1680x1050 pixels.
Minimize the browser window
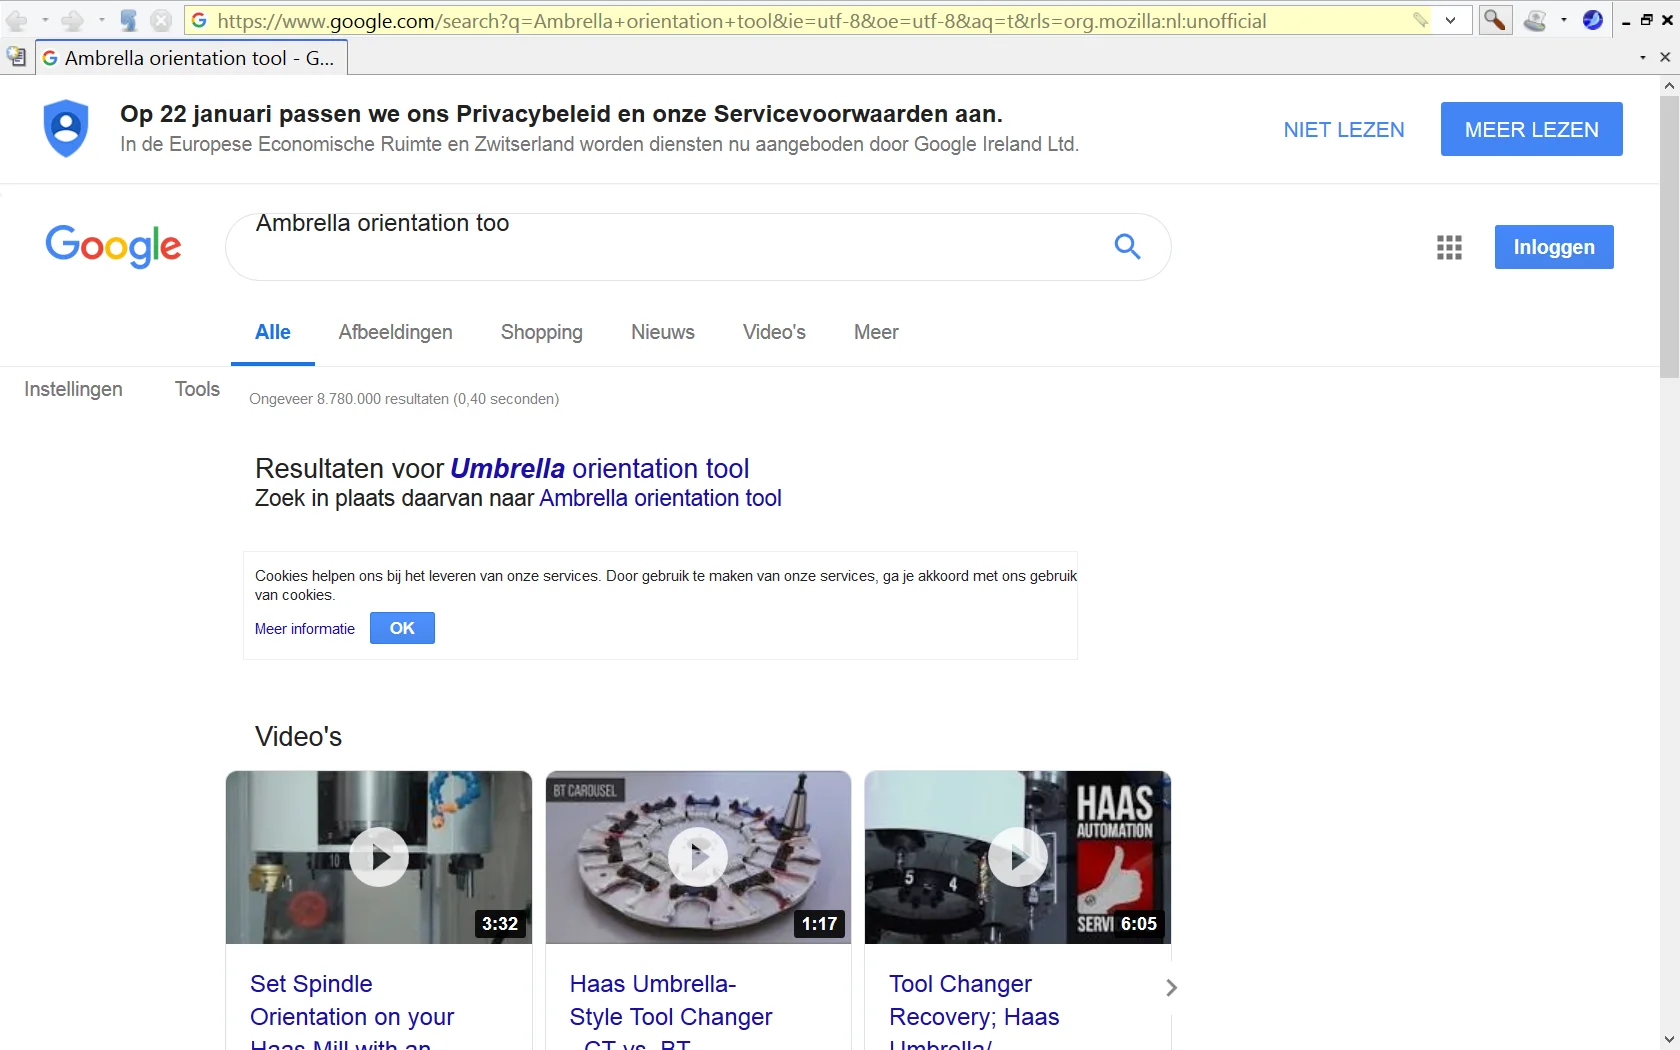(1626, 20)
